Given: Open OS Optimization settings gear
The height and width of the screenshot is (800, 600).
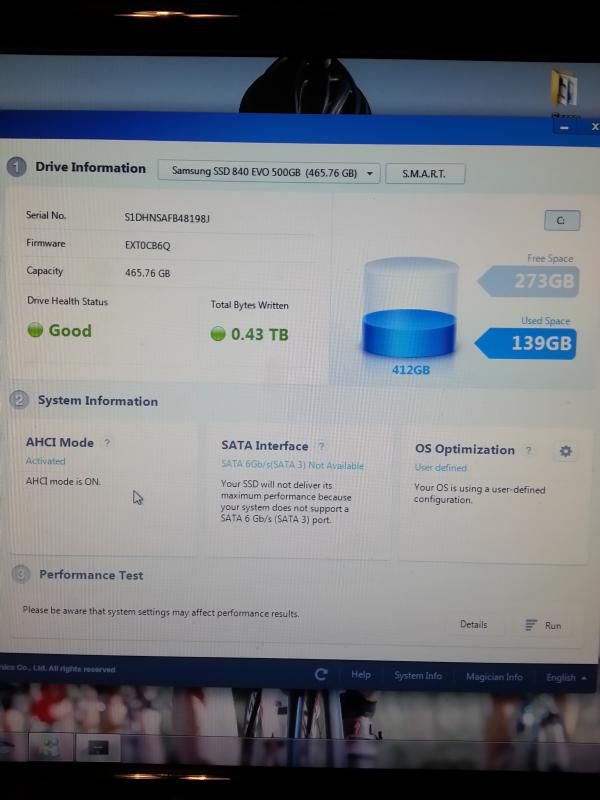Looking at the screenshot, I should [x=566, y=451].
